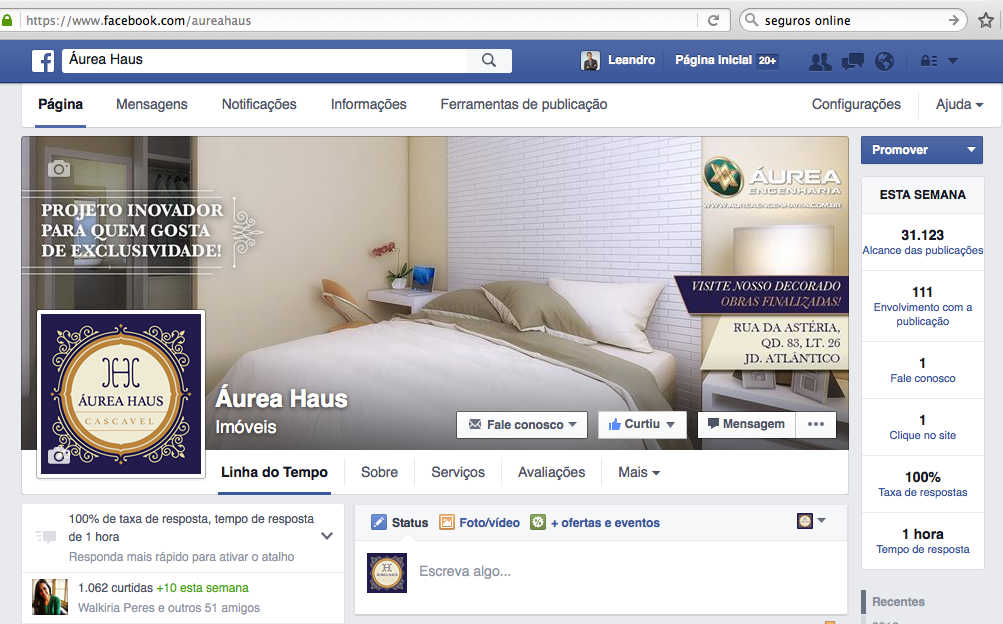This screenshot has width=1003, height=624.
Task: Open the Ajuda dropdown menu
Action: [959, 104]
